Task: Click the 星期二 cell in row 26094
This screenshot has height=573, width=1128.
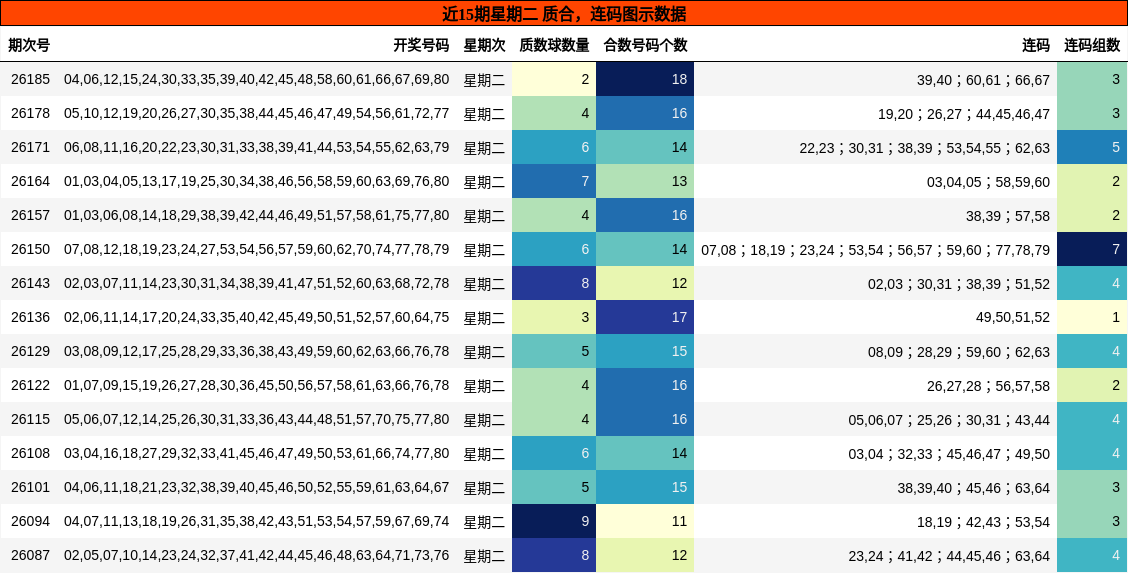Action: point(484,522)
